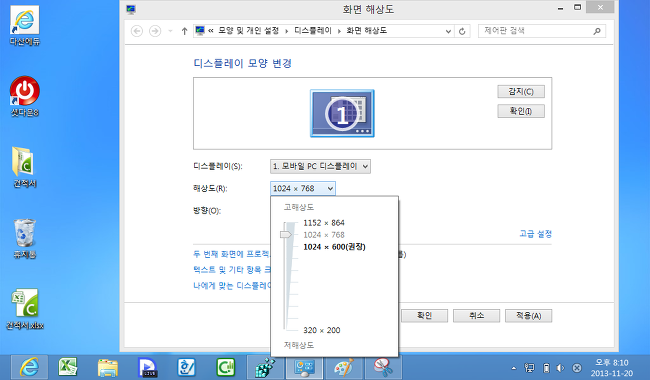Screen dimensions: 650x380
Task: Select the 견적서 folder on desktop
Action: tap(25, 167)
